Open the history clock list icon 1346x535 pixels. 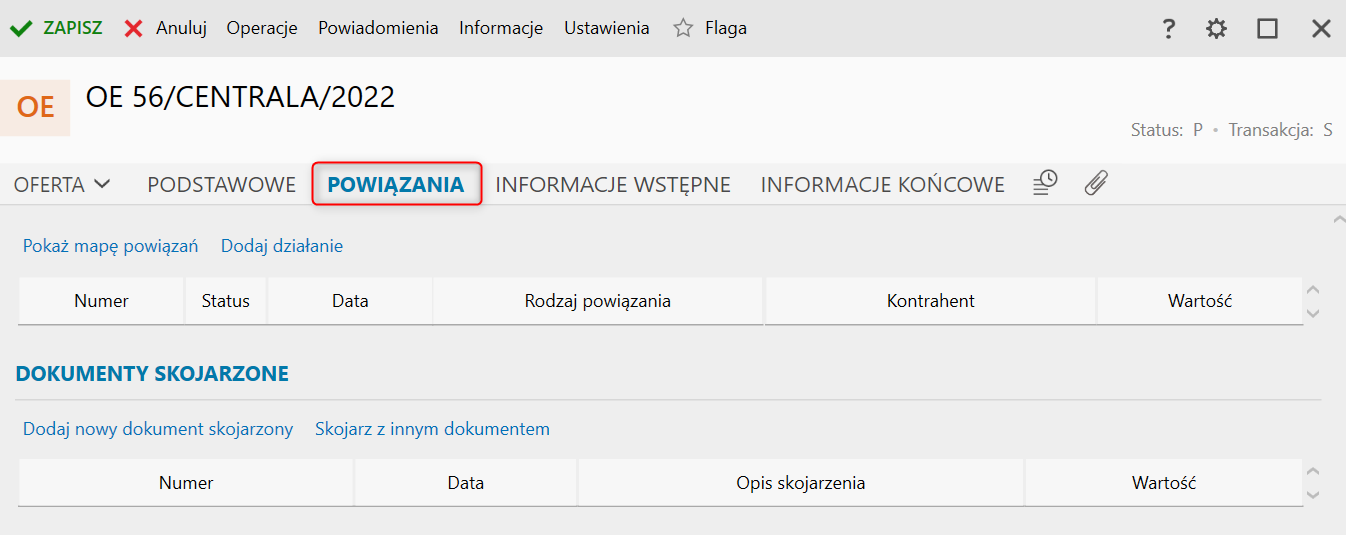(1045, 183)
